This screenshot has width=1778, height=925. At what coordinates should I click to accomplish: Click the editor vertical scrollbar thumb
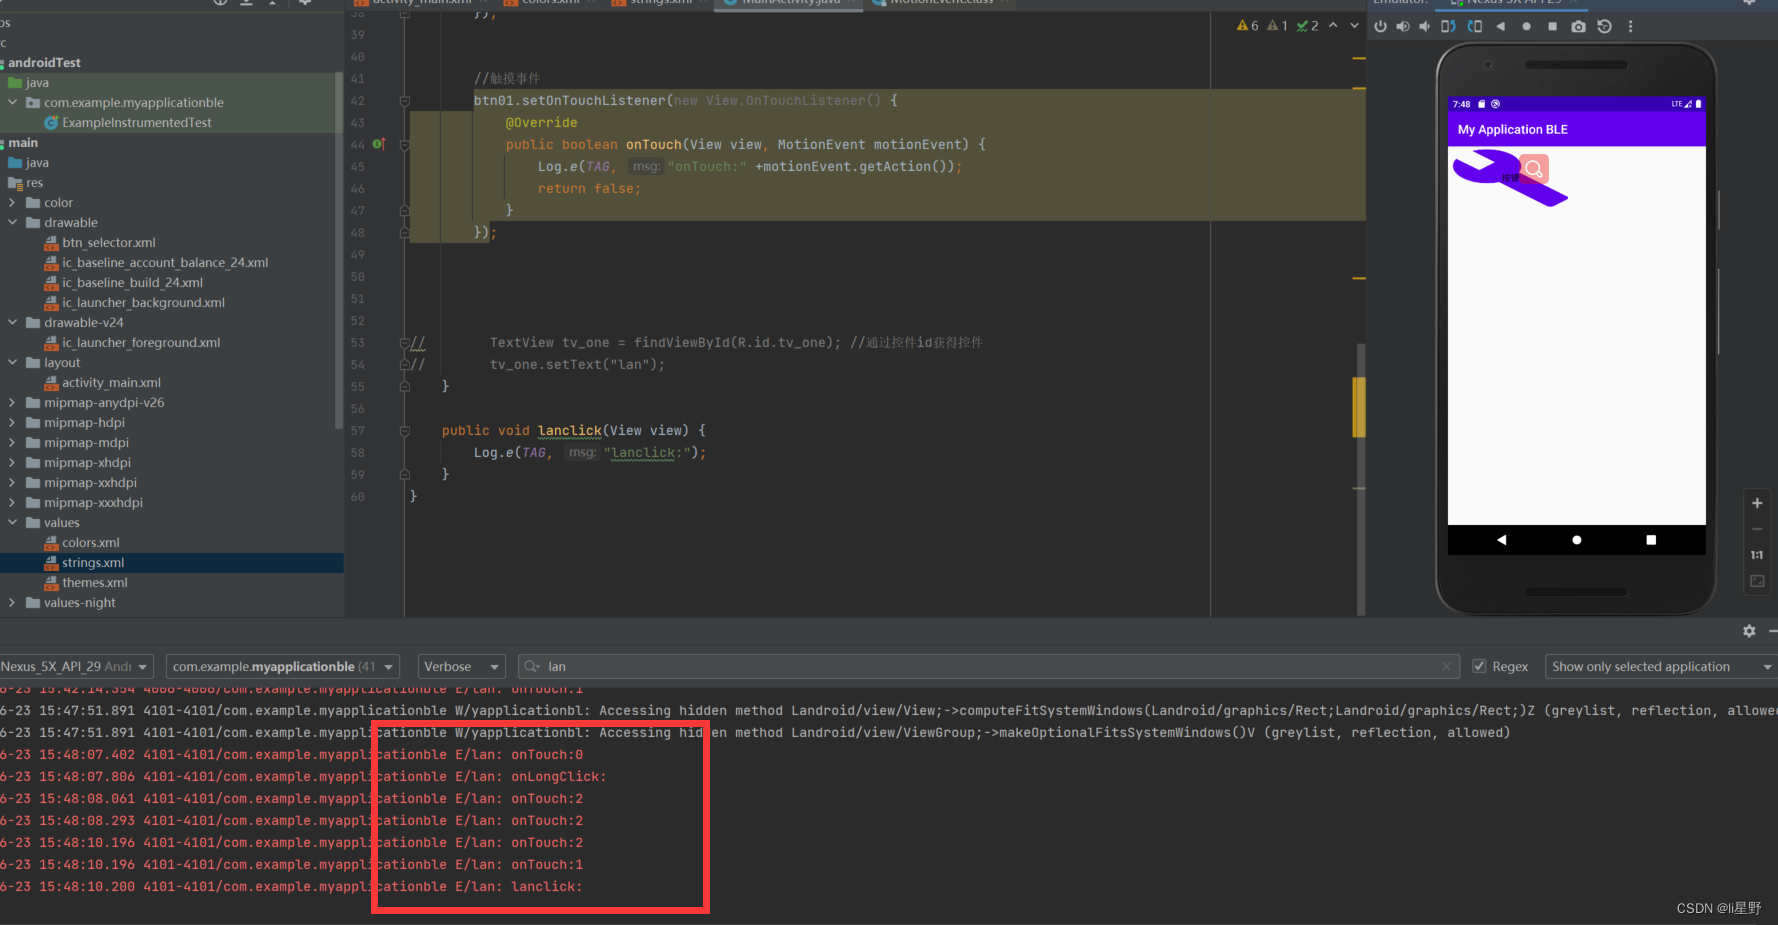tap(1361, 478)
